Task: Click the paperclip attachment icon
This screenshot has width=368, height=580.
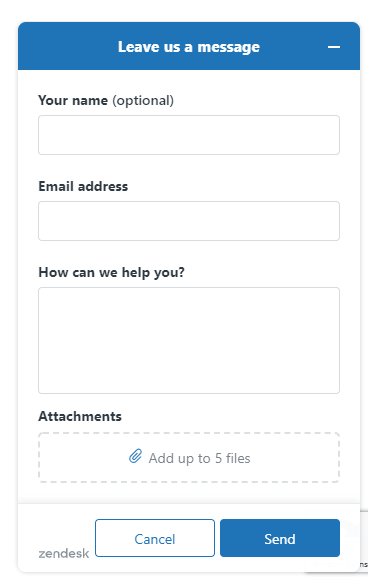Action: [x=135, y=456]
